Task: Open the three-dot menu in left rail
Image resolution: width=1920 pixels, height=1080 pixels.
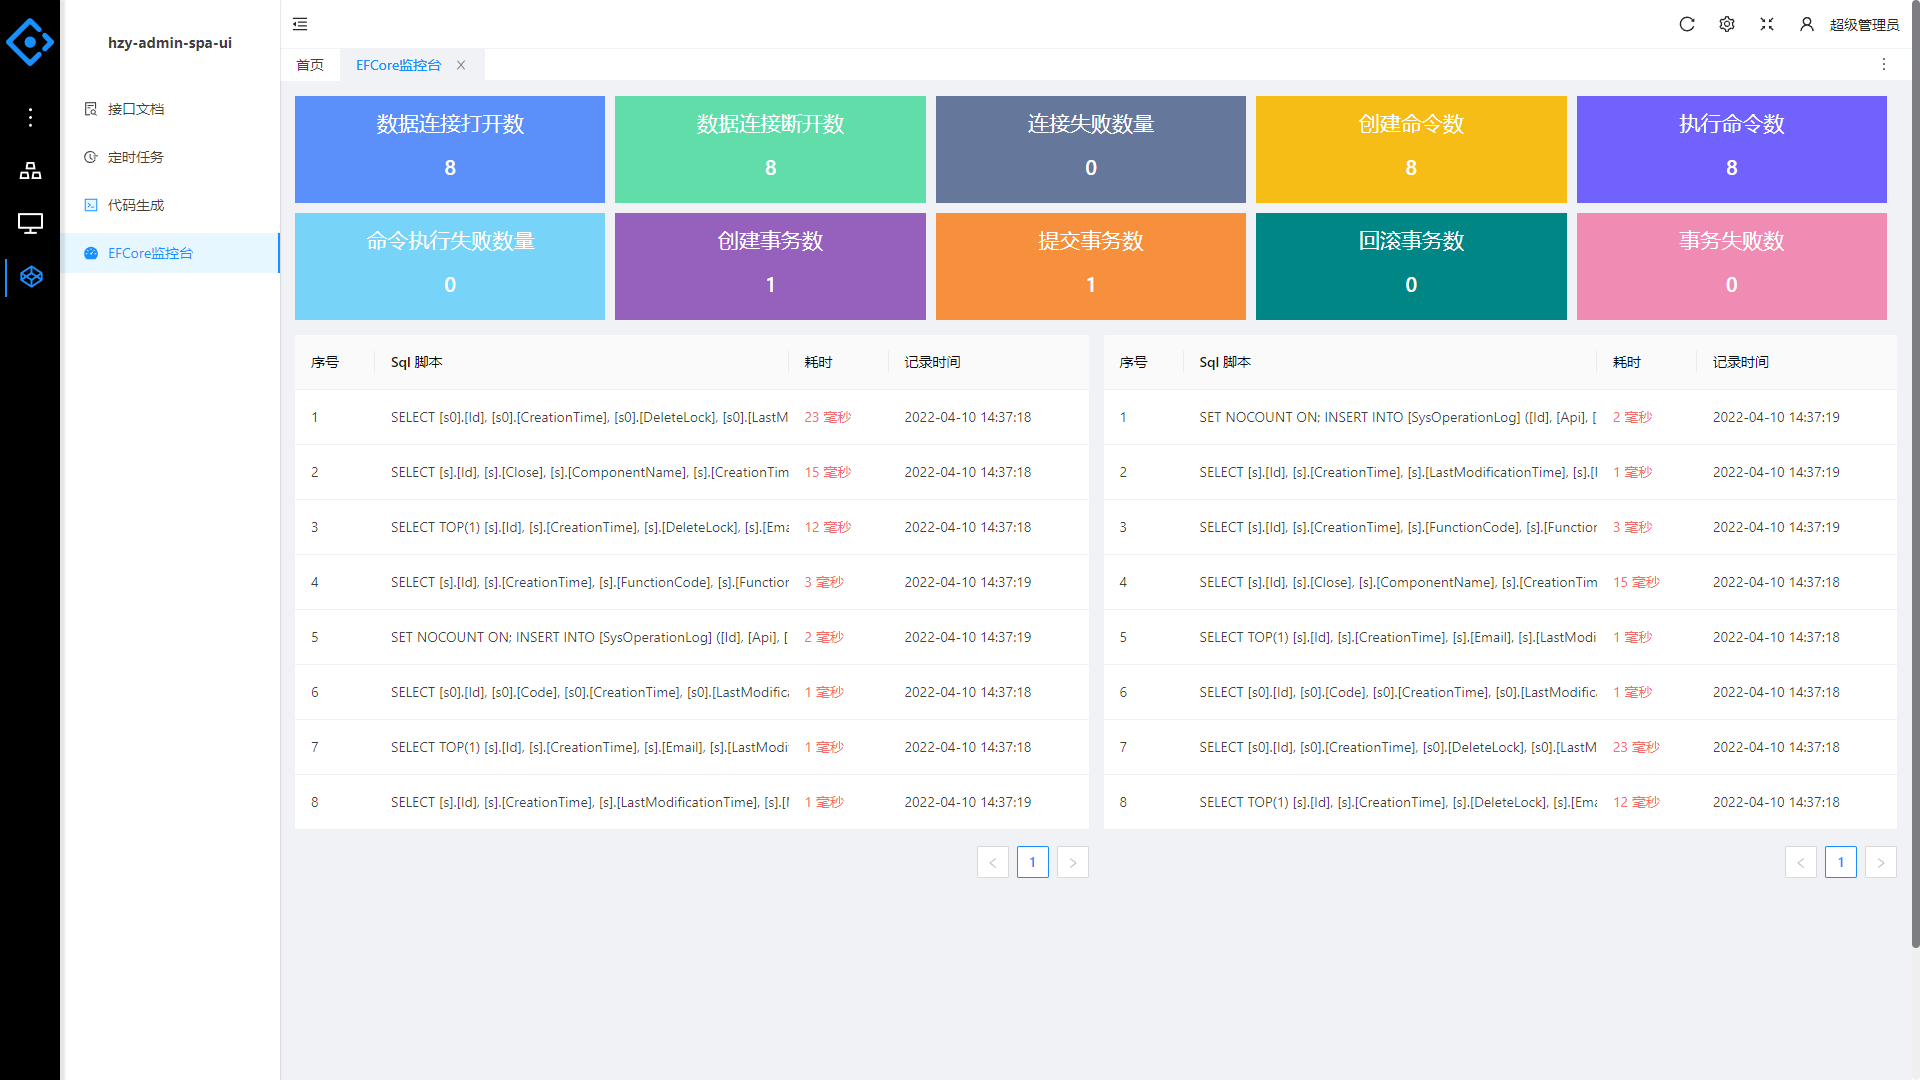Action: click(x=30, y=118)
